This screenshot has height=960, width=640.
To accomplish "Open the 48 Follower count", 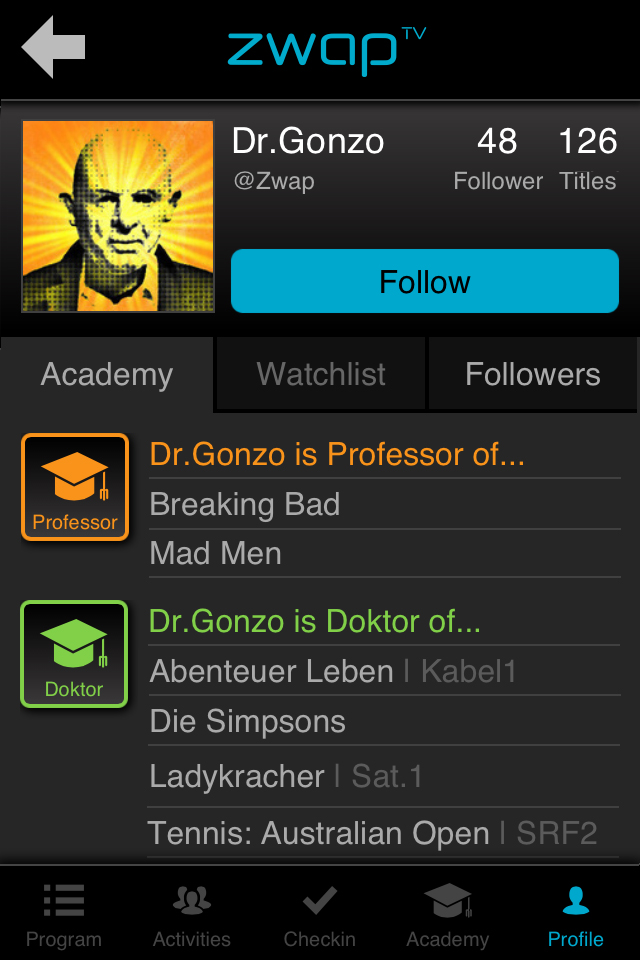I will click(498, 158).
